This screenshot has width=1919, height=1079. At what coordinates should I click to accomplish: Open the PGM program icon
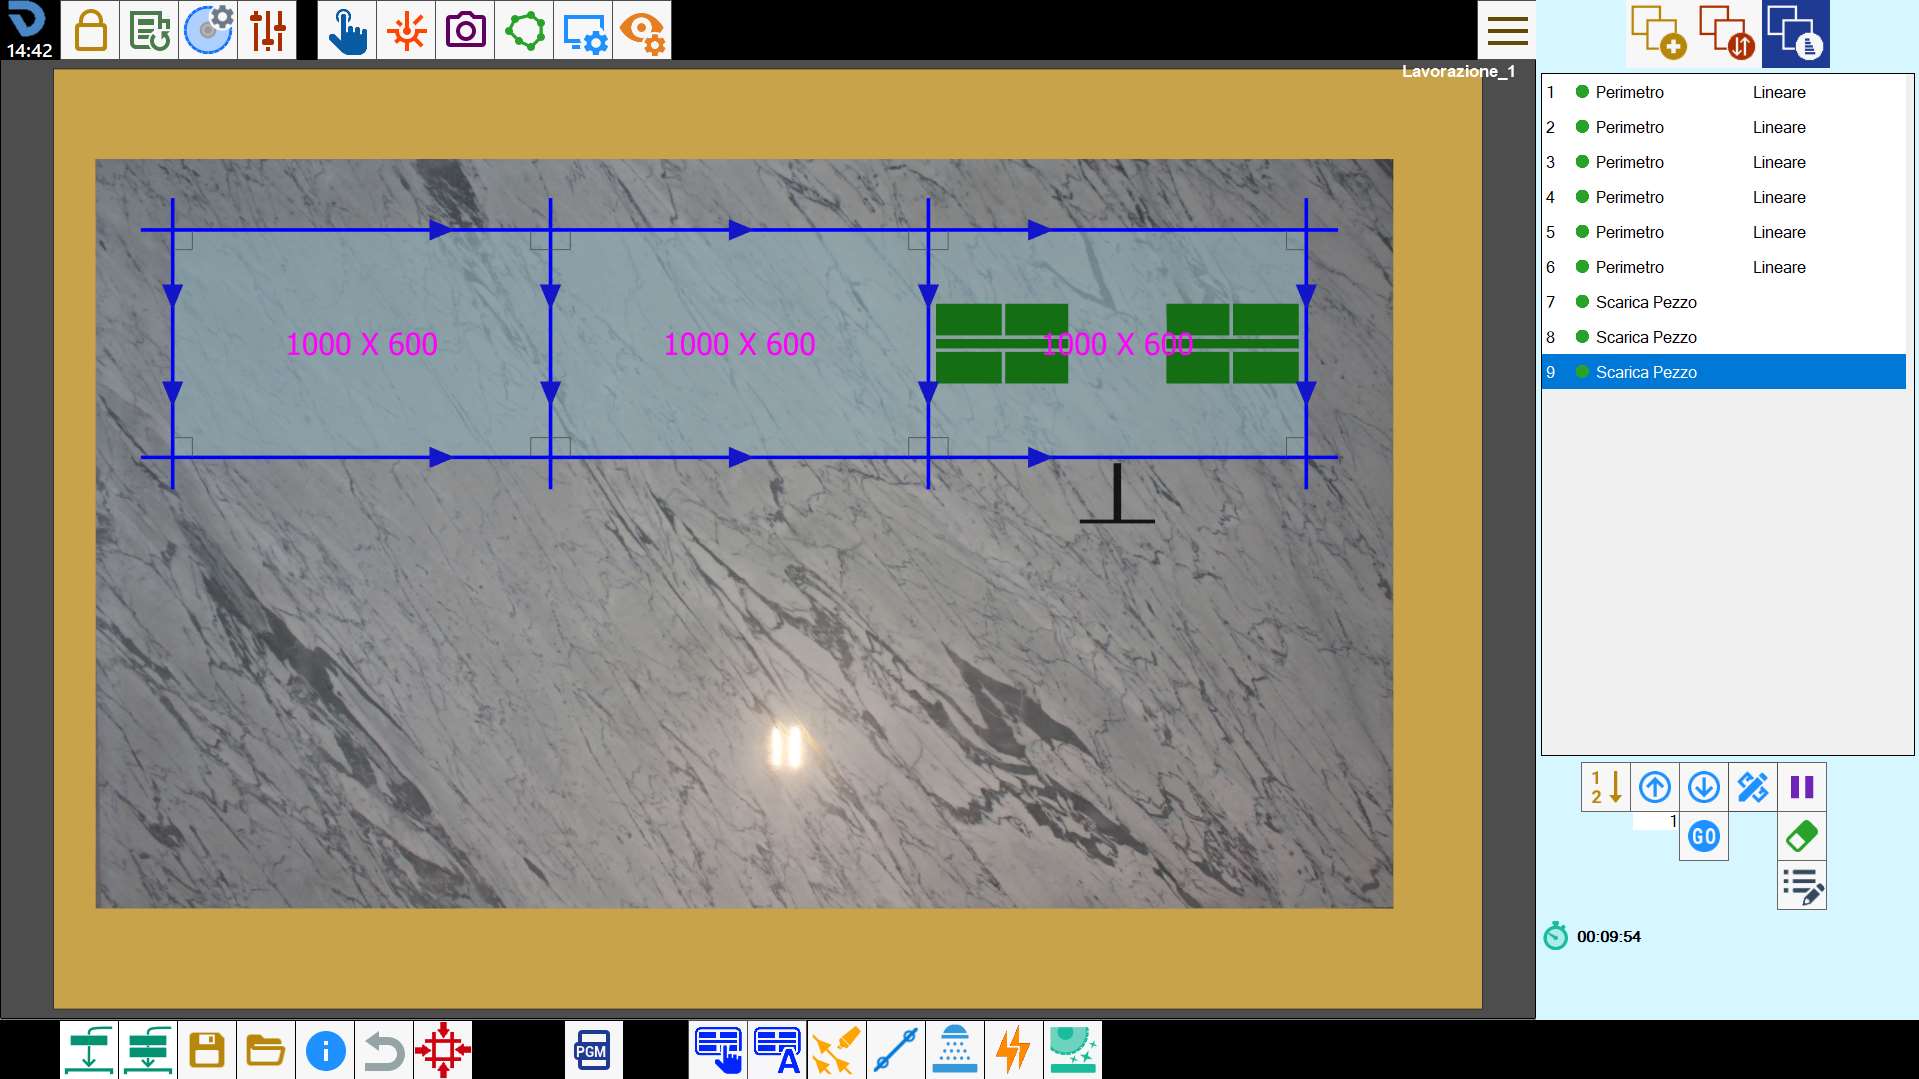[x=593, y=1050]
